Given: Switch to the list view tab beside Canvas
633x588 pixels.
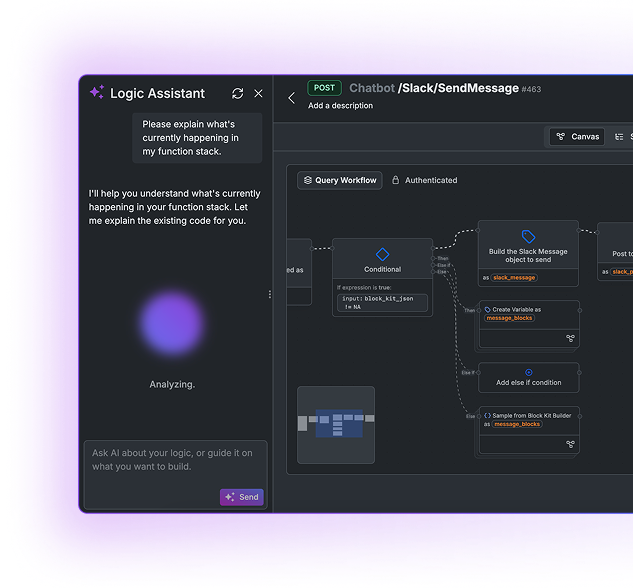Looking at the screenshot, I should pos(620,136).
